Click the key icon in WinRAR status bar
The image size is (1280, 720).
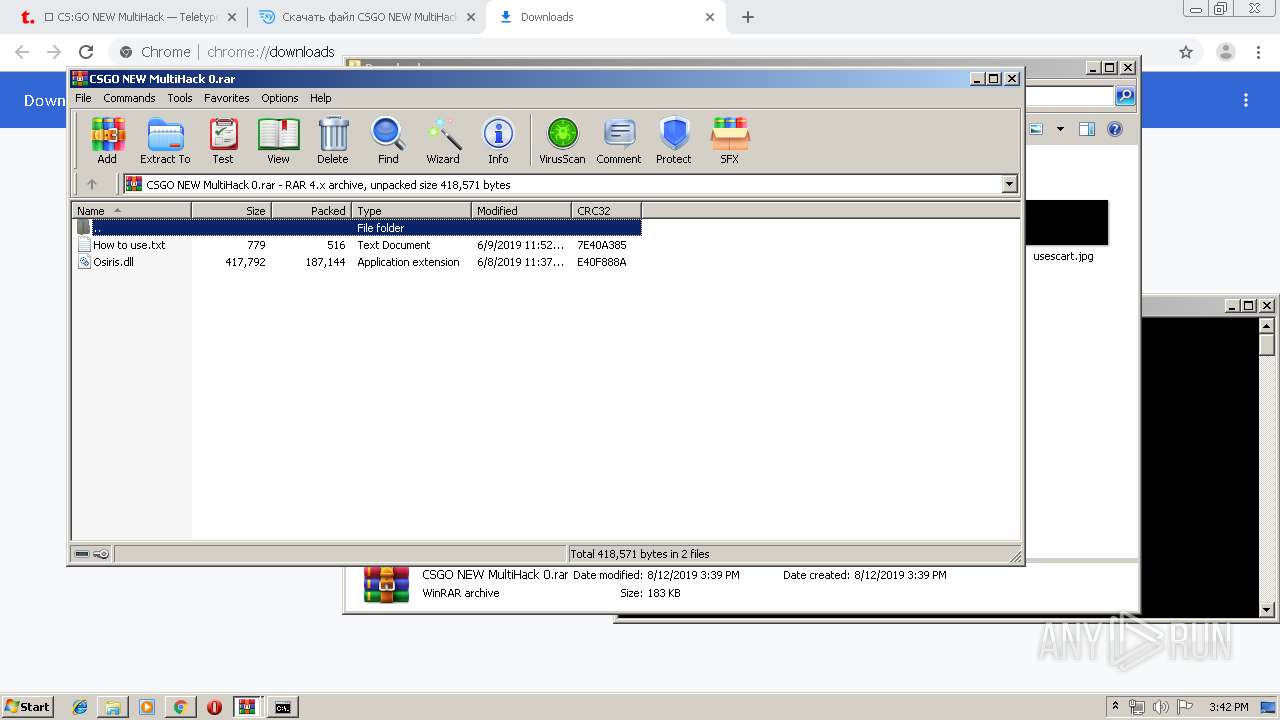[x=101, y=554]
